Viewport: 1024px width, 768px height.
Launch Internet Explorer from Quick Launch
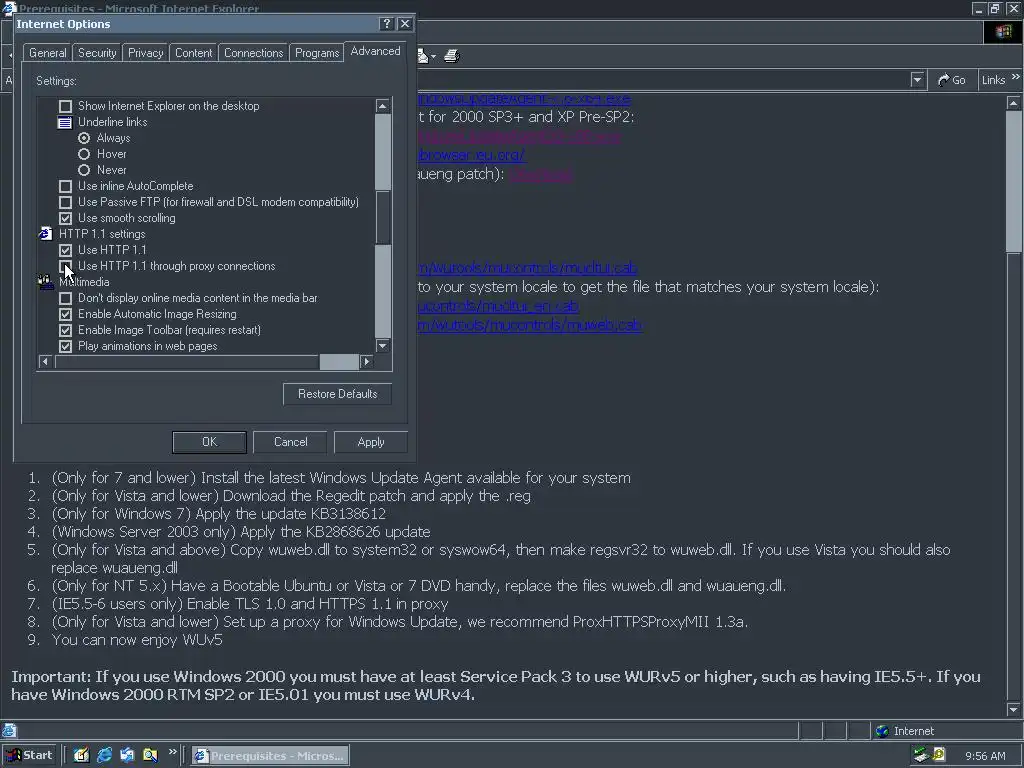[104, 755]
